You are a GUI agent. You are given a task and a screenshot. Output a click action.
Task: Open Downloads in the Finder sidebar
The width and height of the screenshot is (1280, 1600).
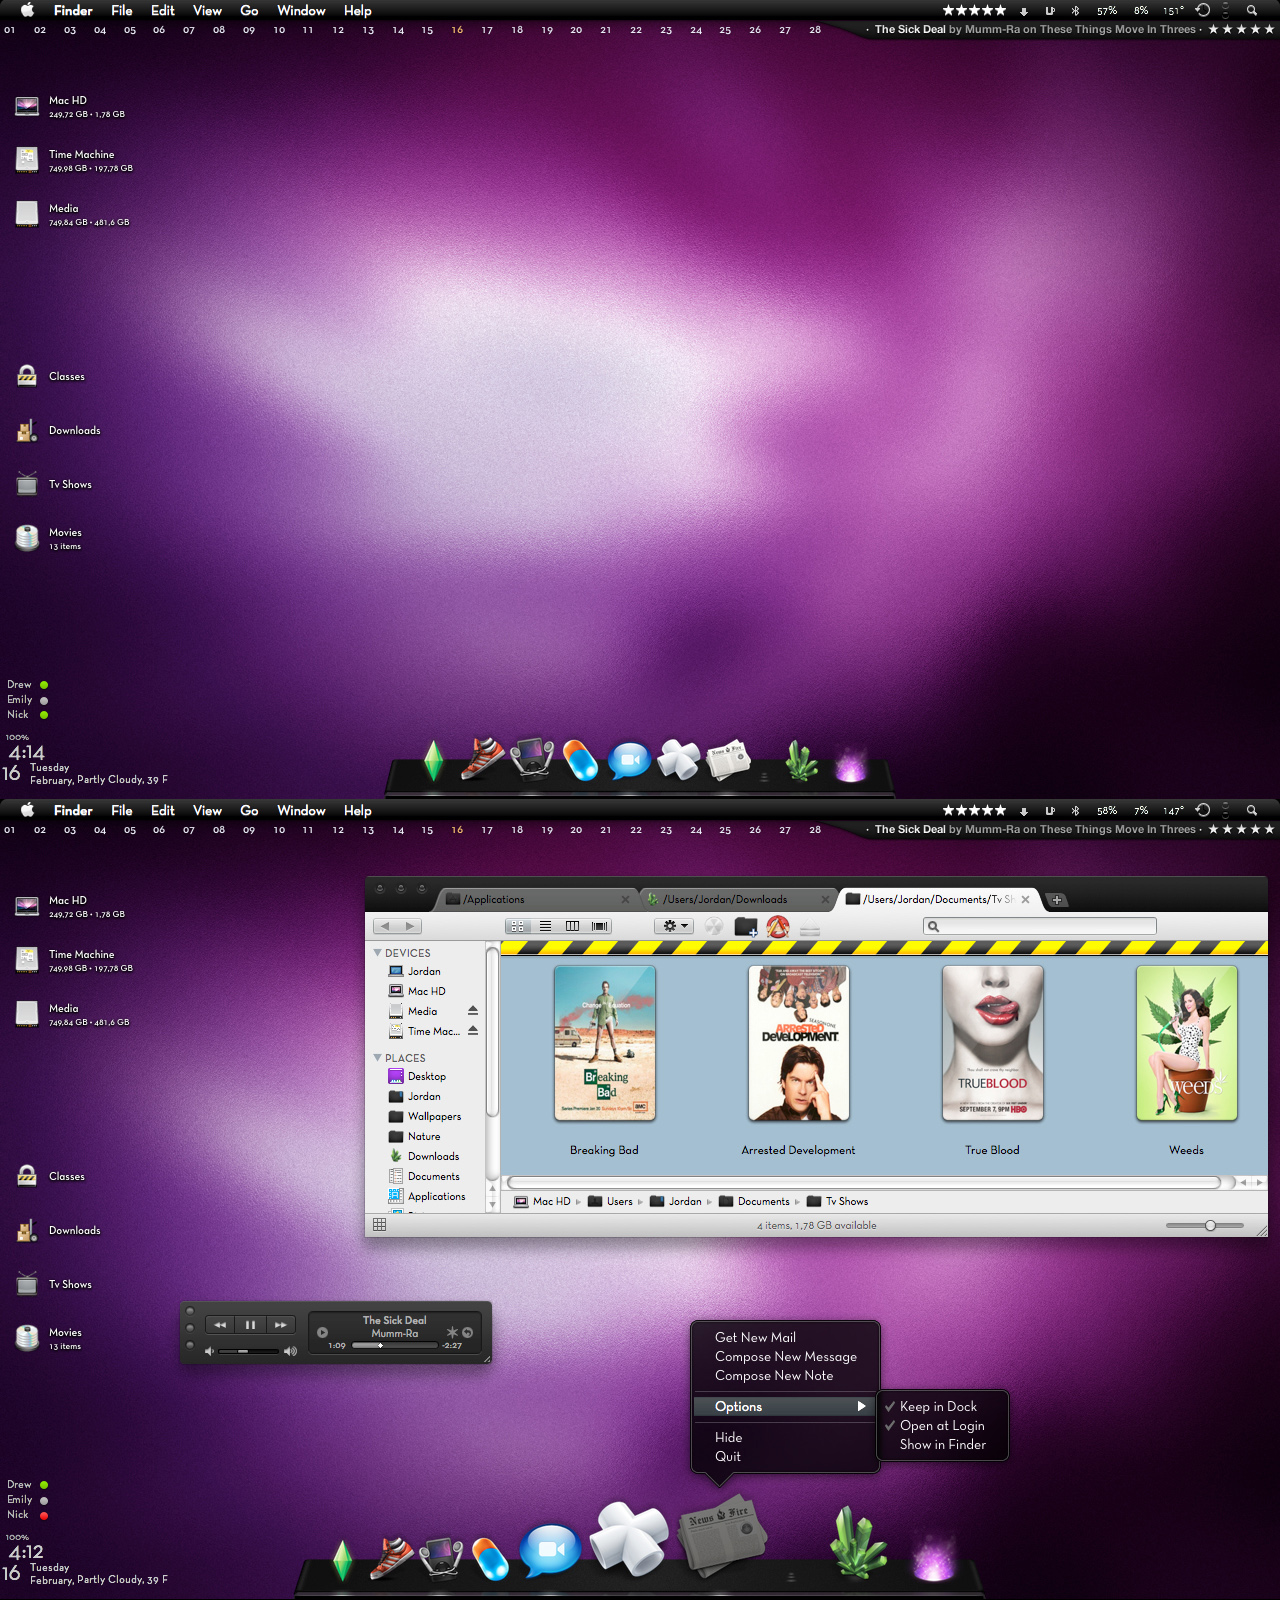[x=424, y=1156]
